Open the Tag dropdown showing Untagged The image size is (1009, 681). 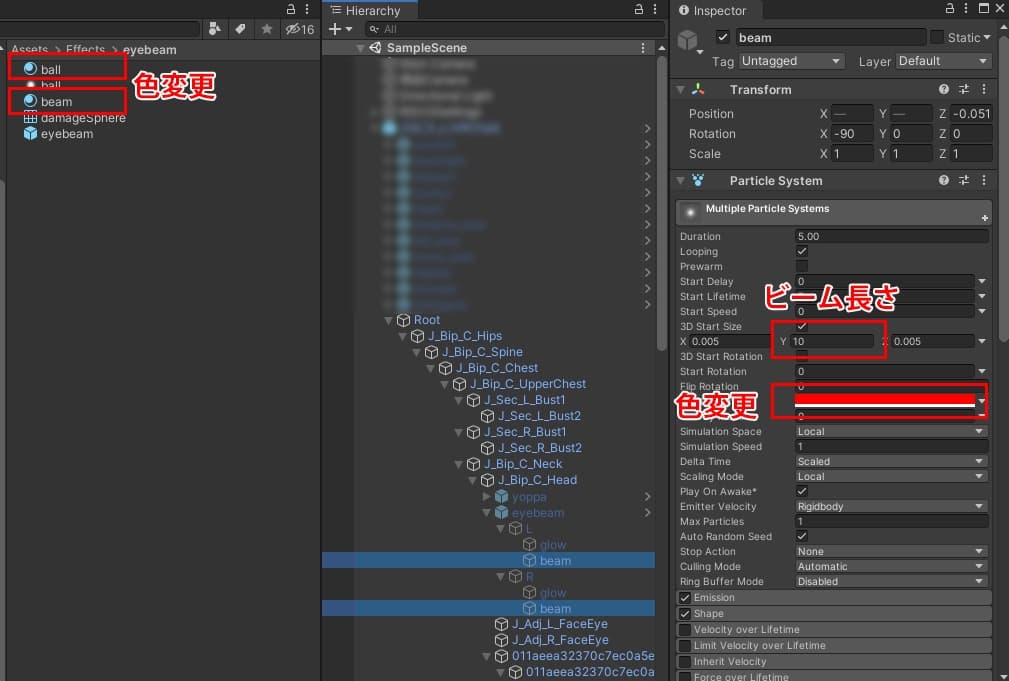point(791,61)
